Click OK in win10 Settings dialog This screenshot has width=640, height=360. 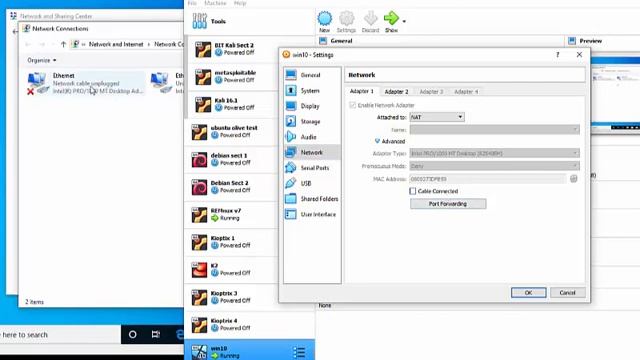pyautogui.click(x=529, y=293)
